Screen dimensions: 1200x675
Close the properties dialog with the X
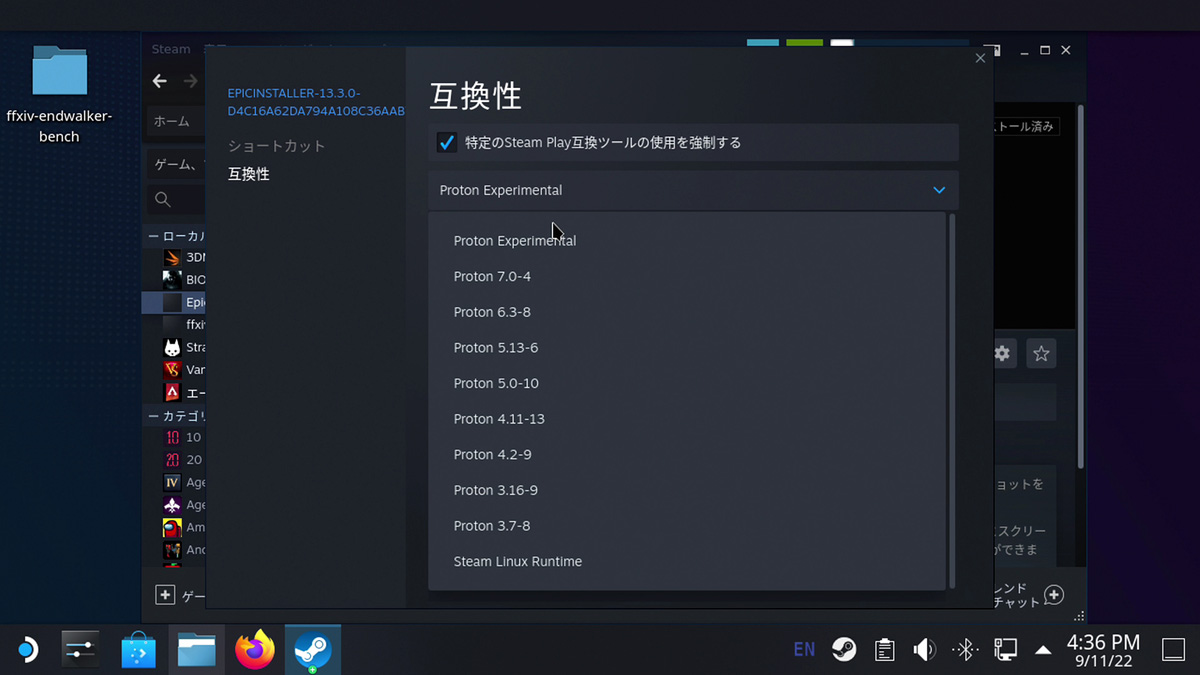(980, 58)
